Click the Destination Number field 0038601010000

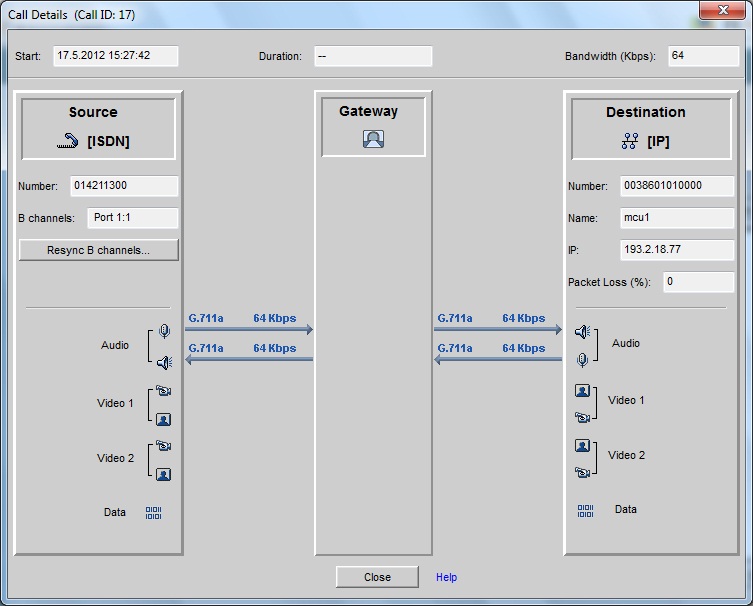pyautogui.click(x=677, y=186)
